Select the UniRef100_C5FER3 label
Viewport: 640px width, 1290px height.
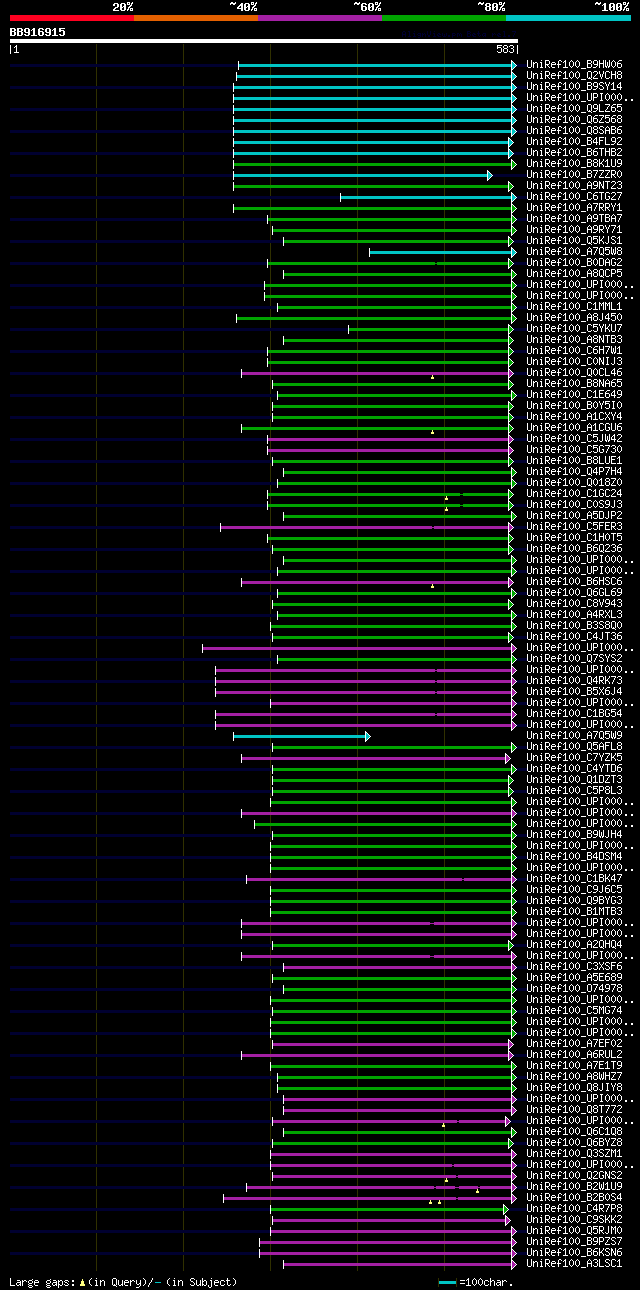pos(573,526)
